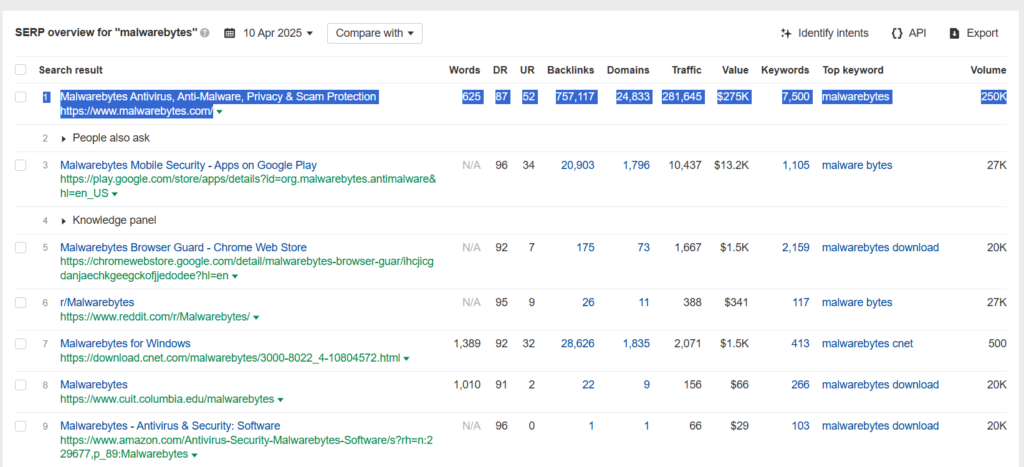Click the Top keyword column header
Image resolution: width=1024 pixels, height=467 pixels.
(x=853, y=70)
